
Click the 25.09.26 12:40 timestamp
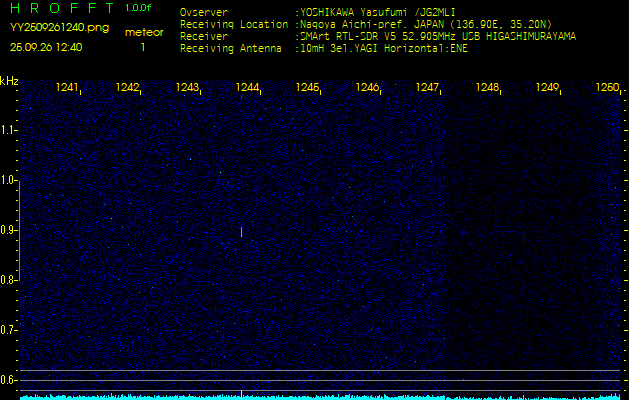[46, 47]
